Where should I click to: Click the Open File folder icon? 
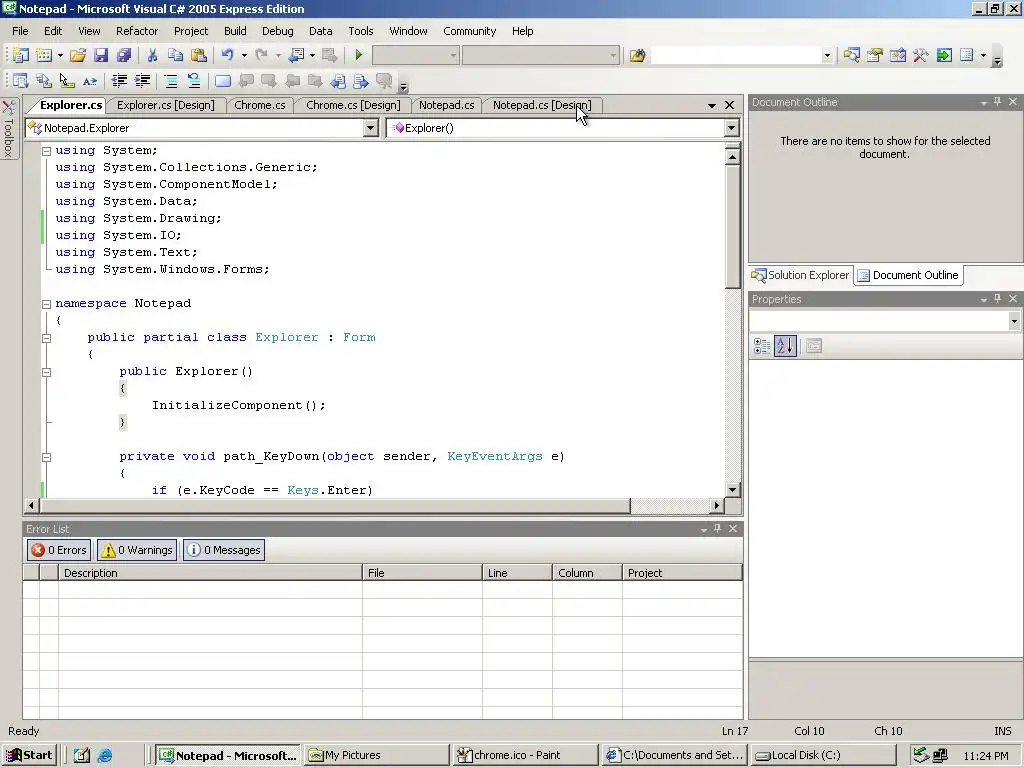click(x=78, y=56)
